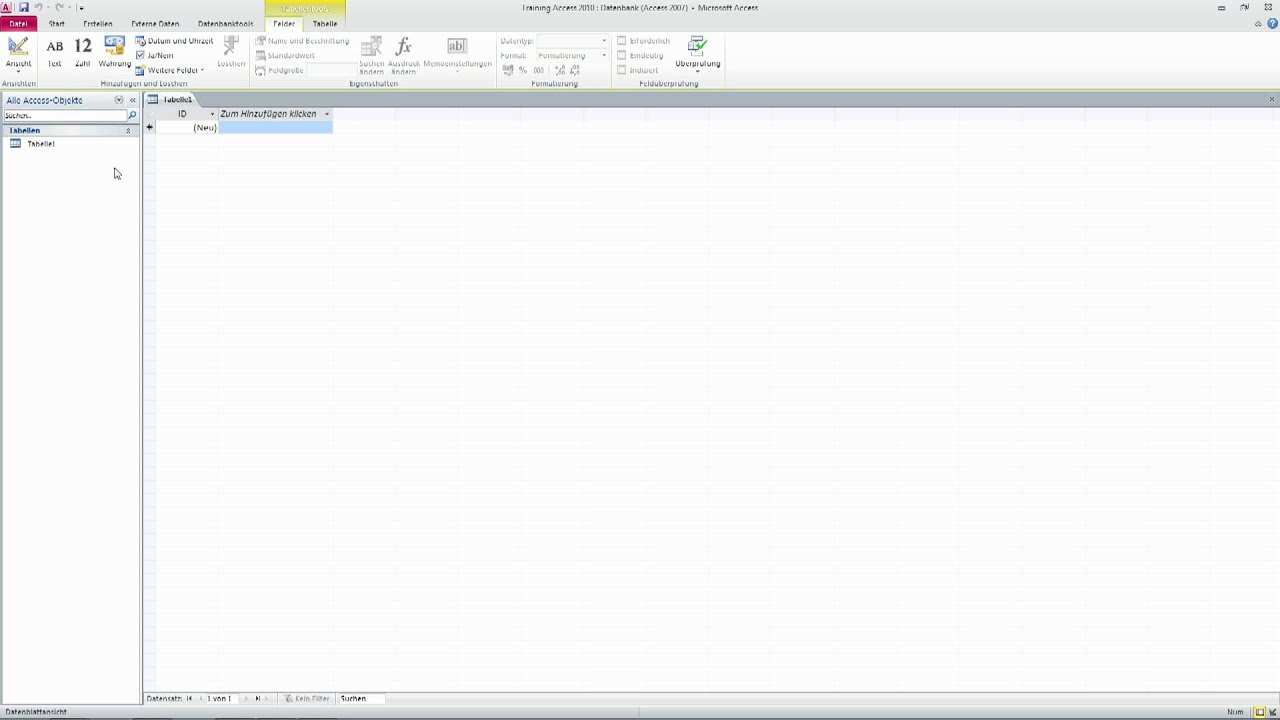
Task: Open the ID column header dropdown
Action: tap(212, 114)
